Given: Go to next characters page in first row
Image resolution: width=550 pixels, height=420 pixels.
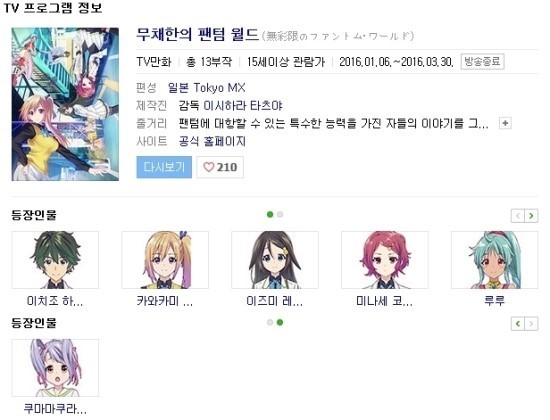Looking at the screenshot, I should pos(531,215).
